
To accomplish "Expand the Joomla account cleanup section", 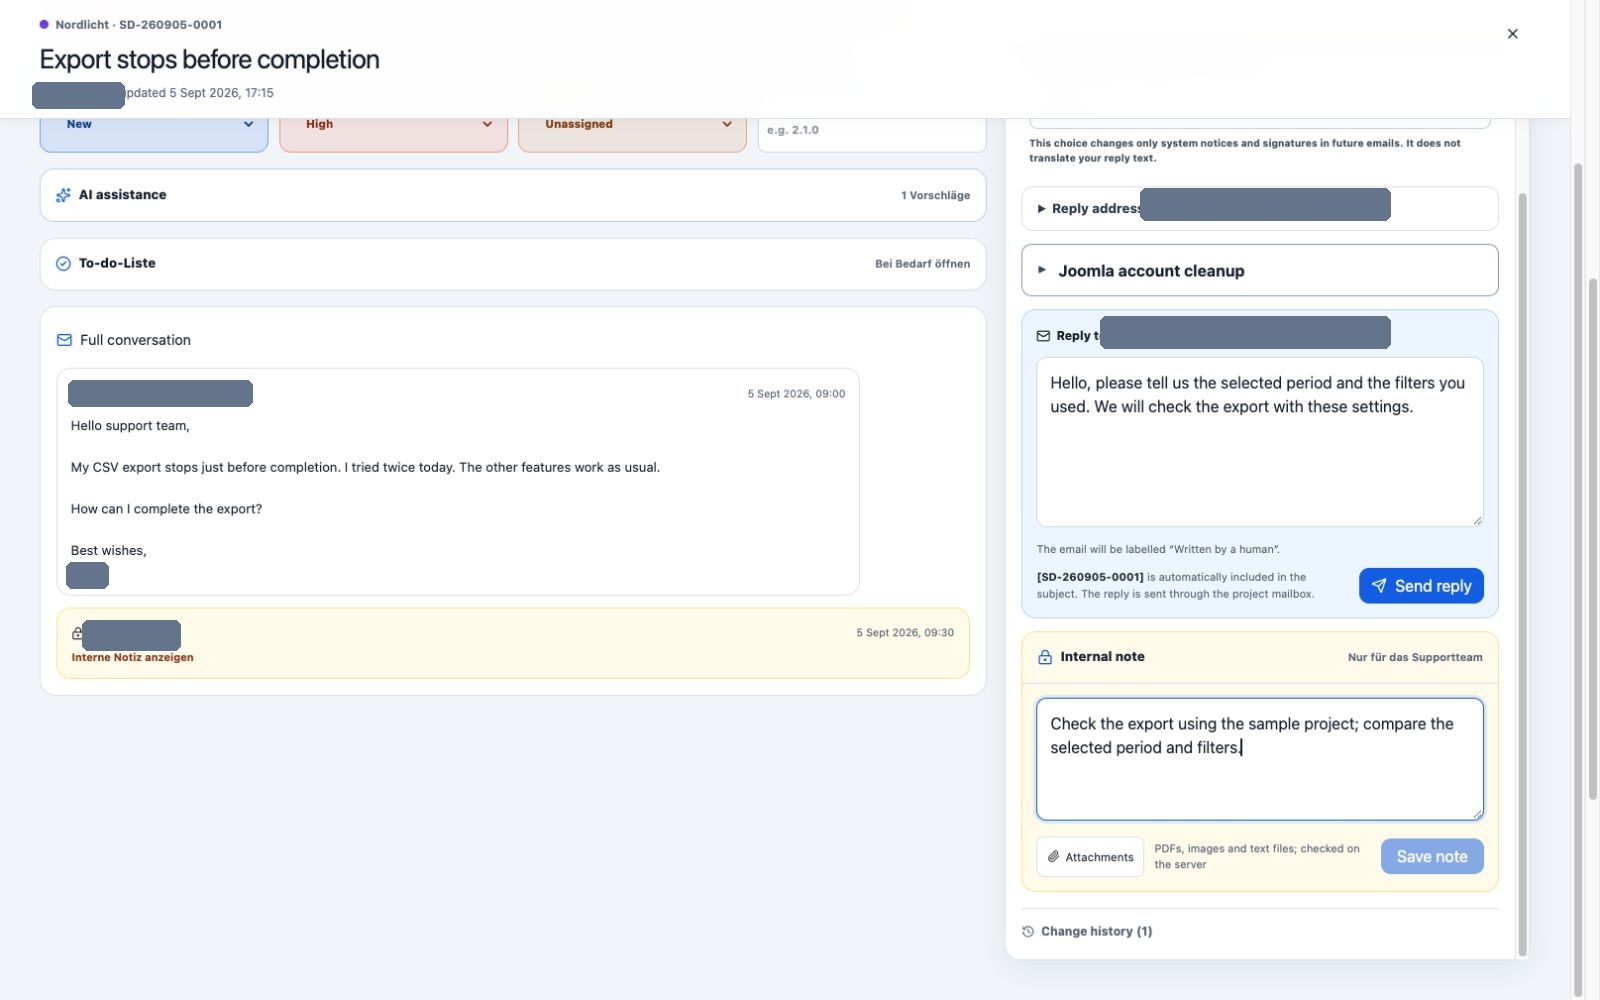I will click(1260, 270).
